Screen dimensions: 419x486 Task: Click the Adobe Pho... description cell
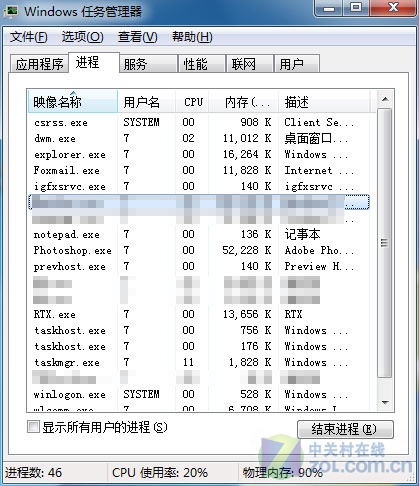(319, 250)
